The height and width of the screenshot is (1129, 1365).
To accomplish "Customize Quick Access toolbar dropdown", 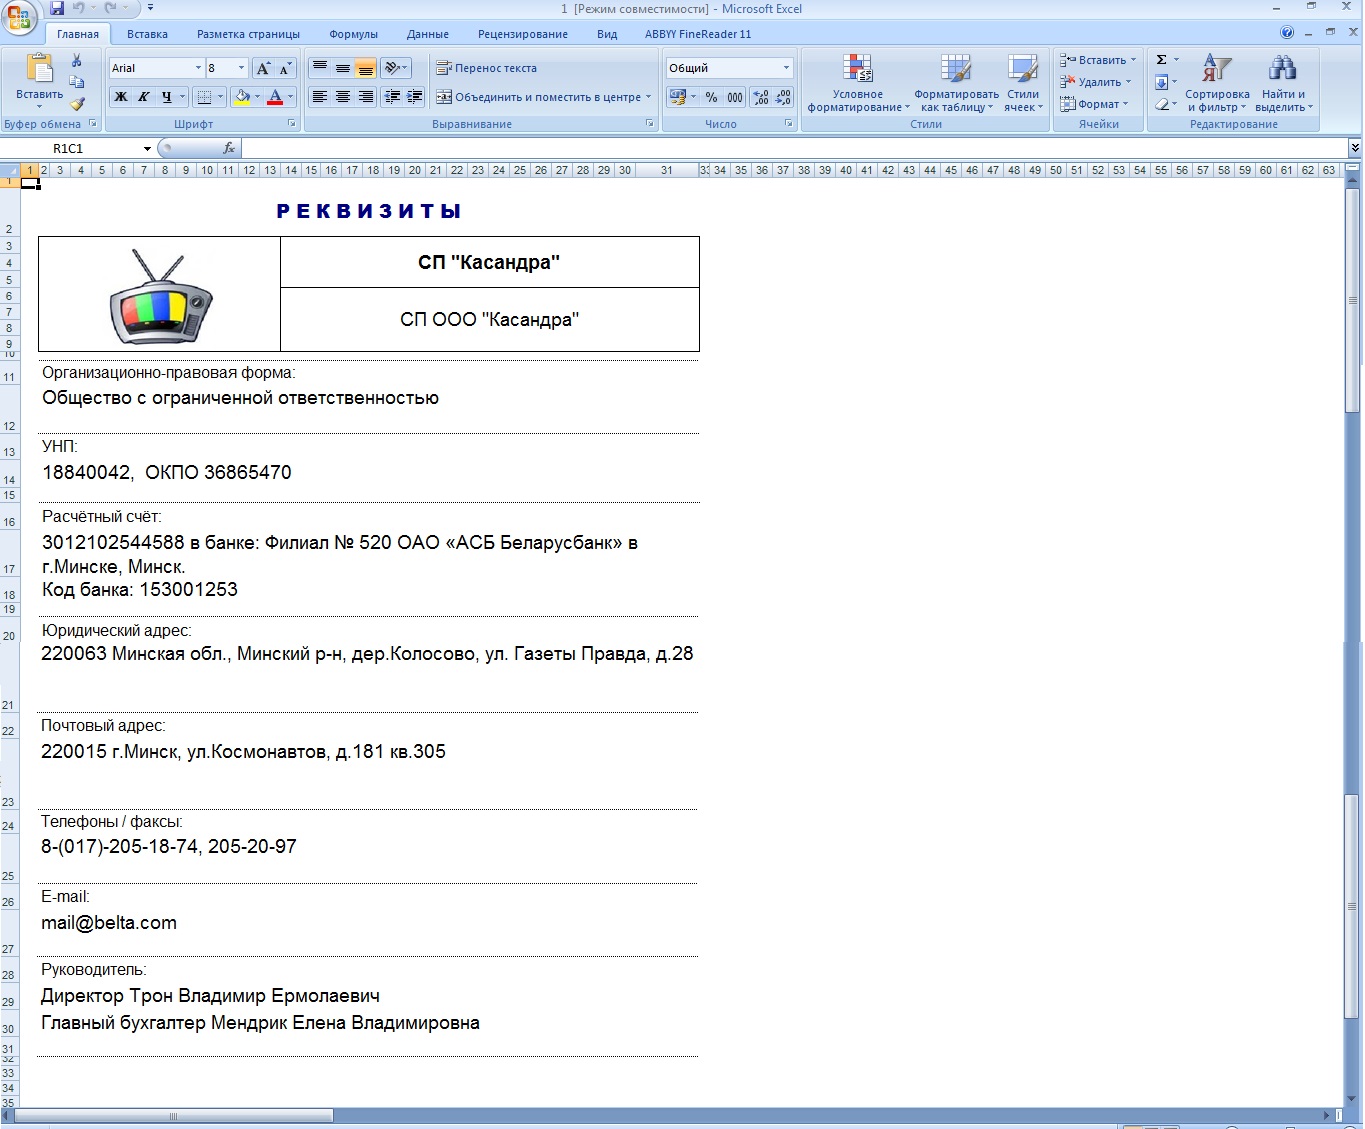I will 150,8.
